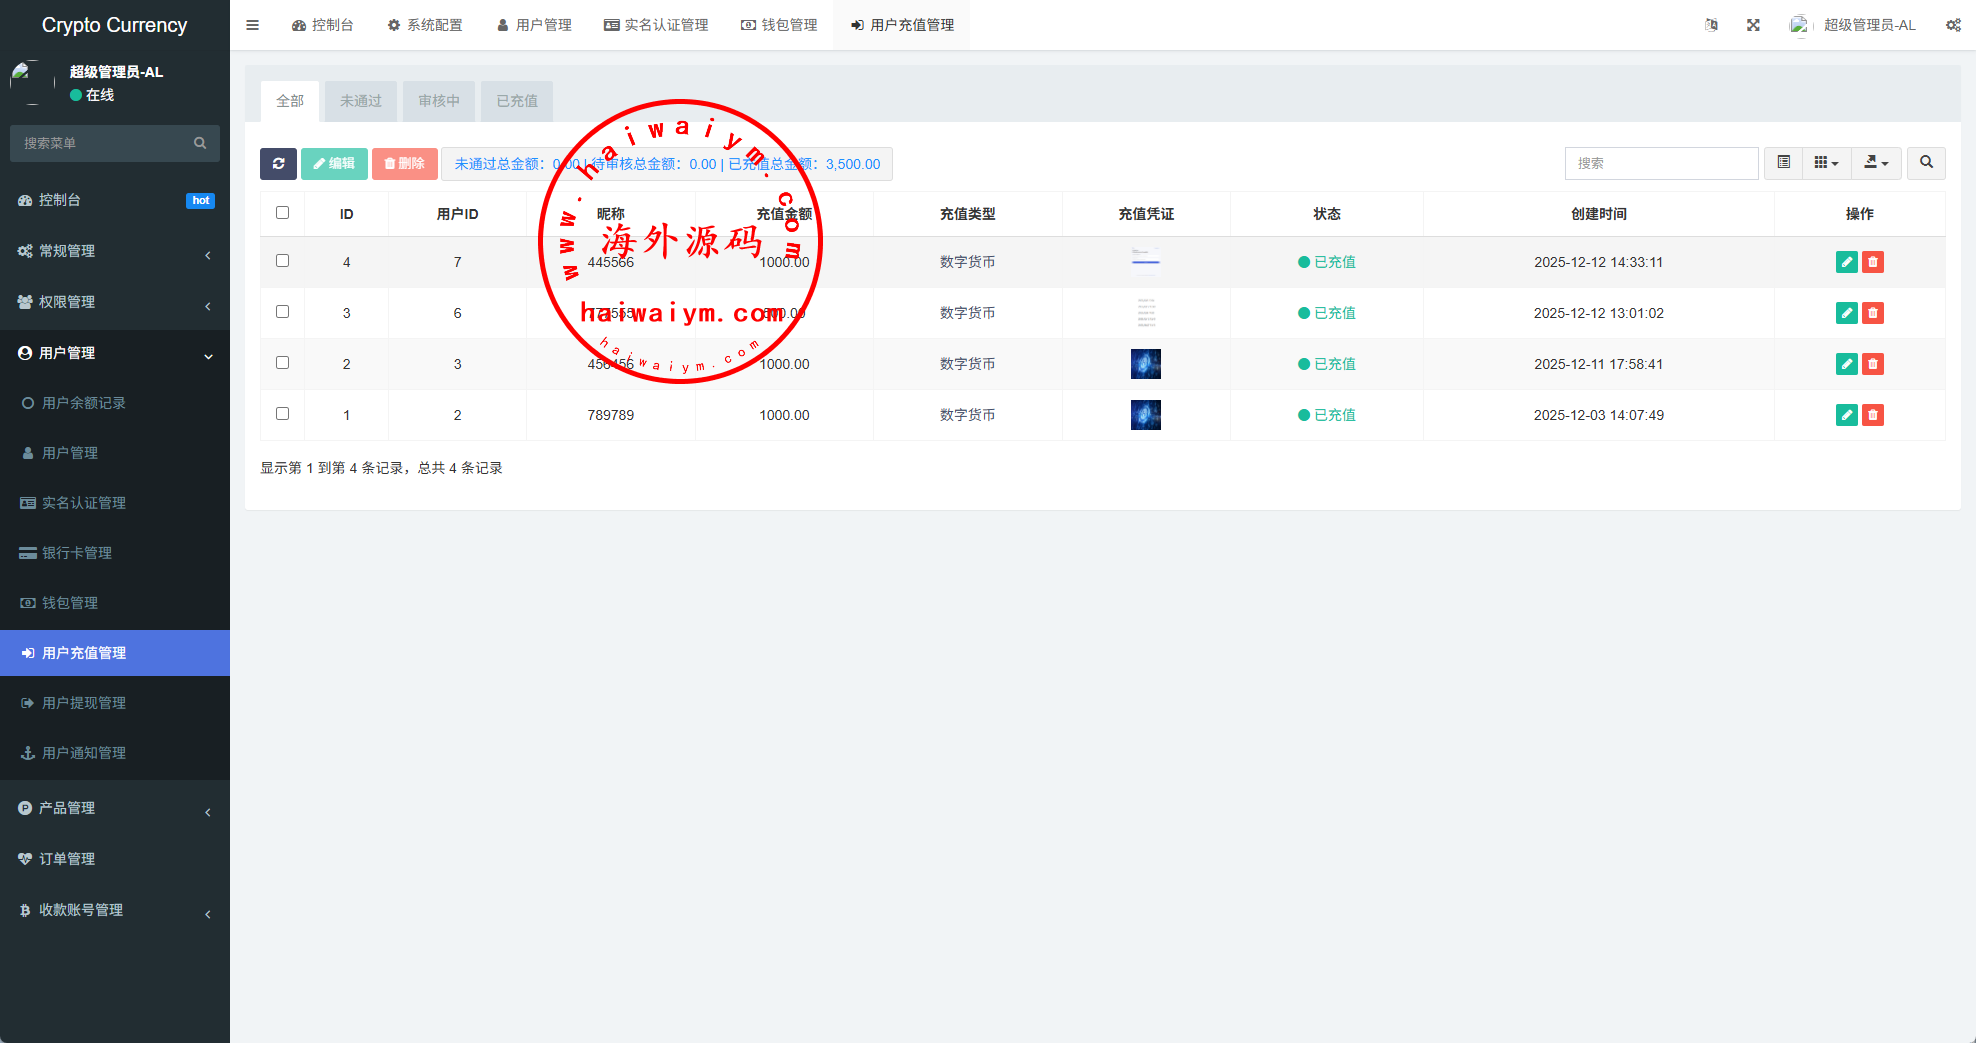The height and width of the screenshot is (1043, 1976).
Task: Open recharge voucher thumbnail for record ID 2
Action: 1145,364
